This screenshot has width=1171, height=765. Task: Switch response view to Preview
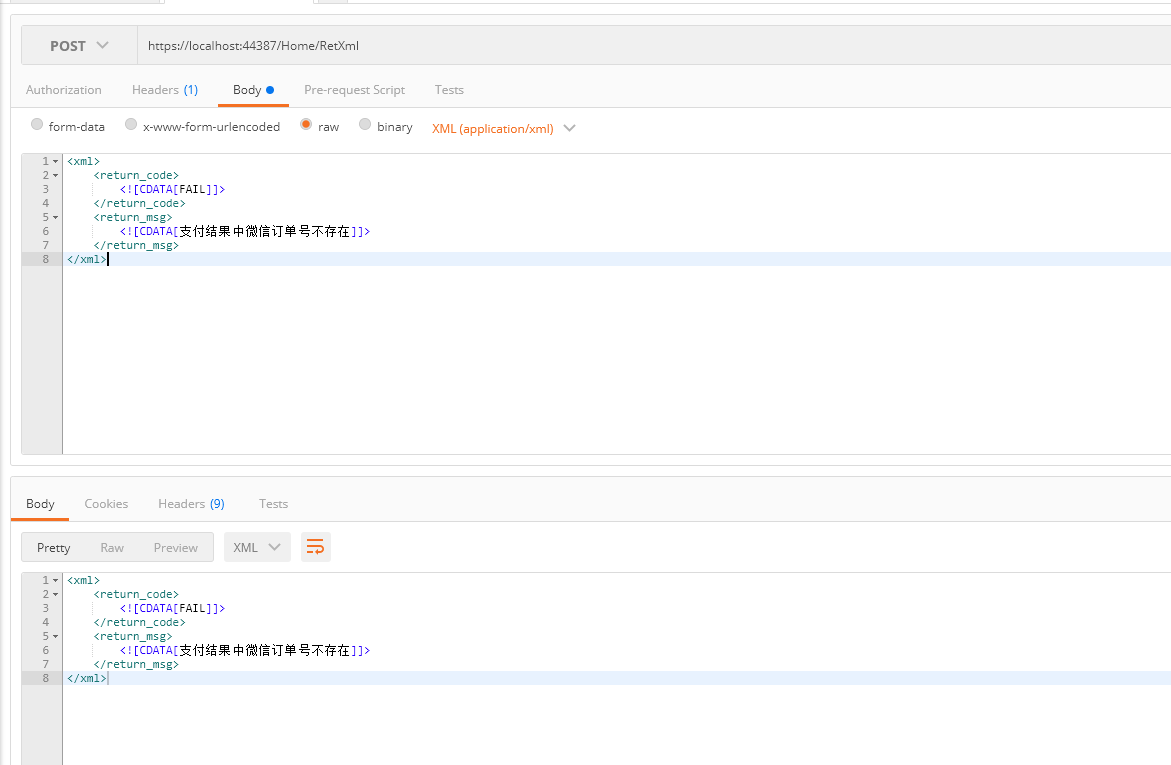pyautogui.click(x=176, y=547)
